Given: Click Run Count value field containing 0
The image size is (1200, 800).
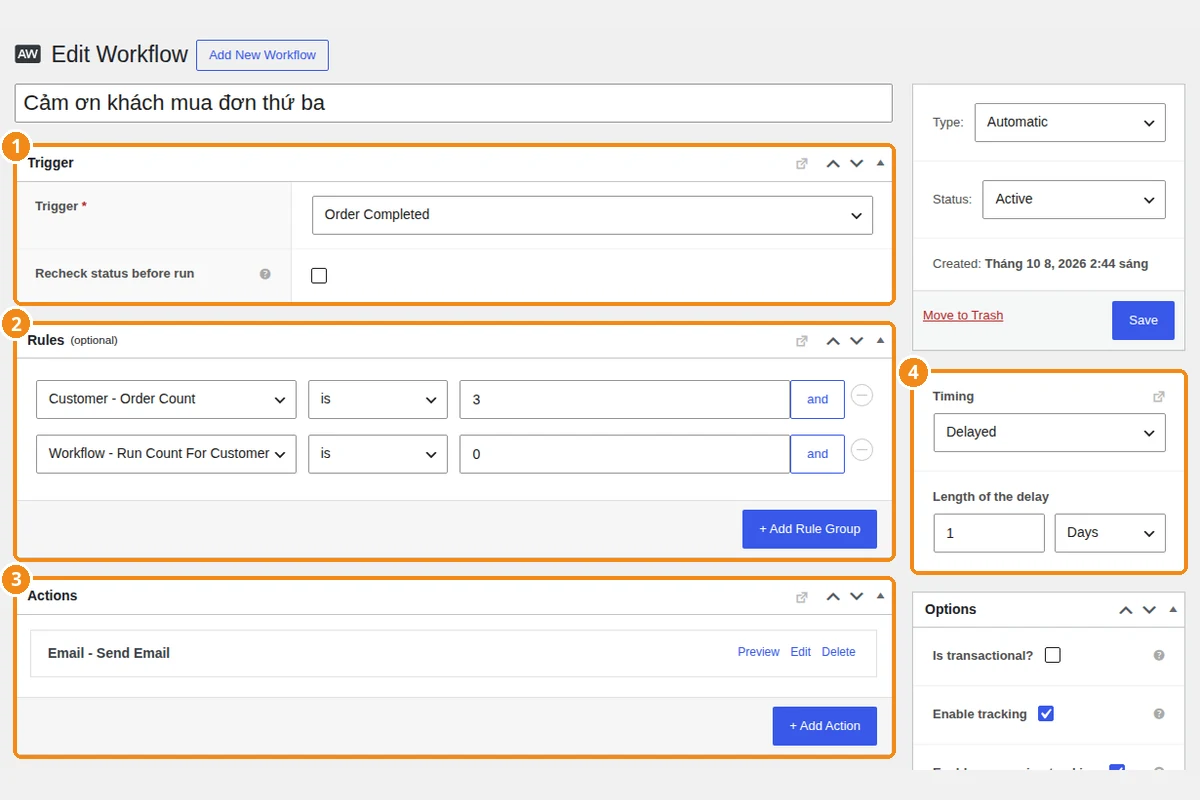Looking at the screenshot, I should coord(625,454).
